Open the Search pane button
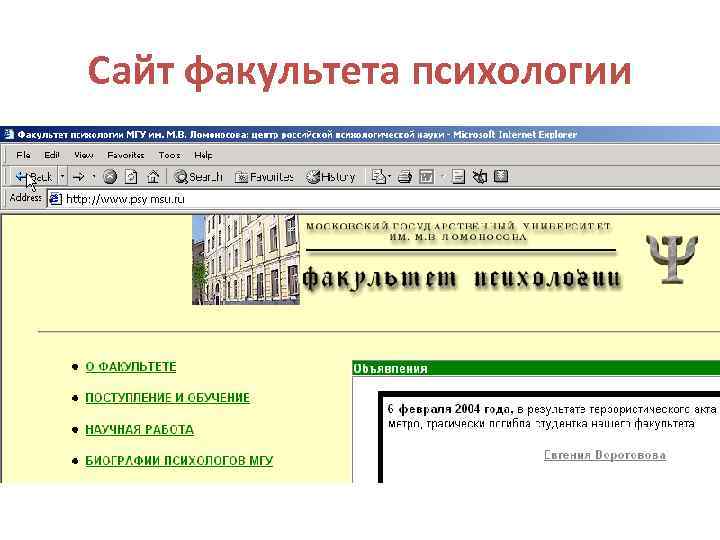This screenshot has width=720, height=540. [198, 177]
